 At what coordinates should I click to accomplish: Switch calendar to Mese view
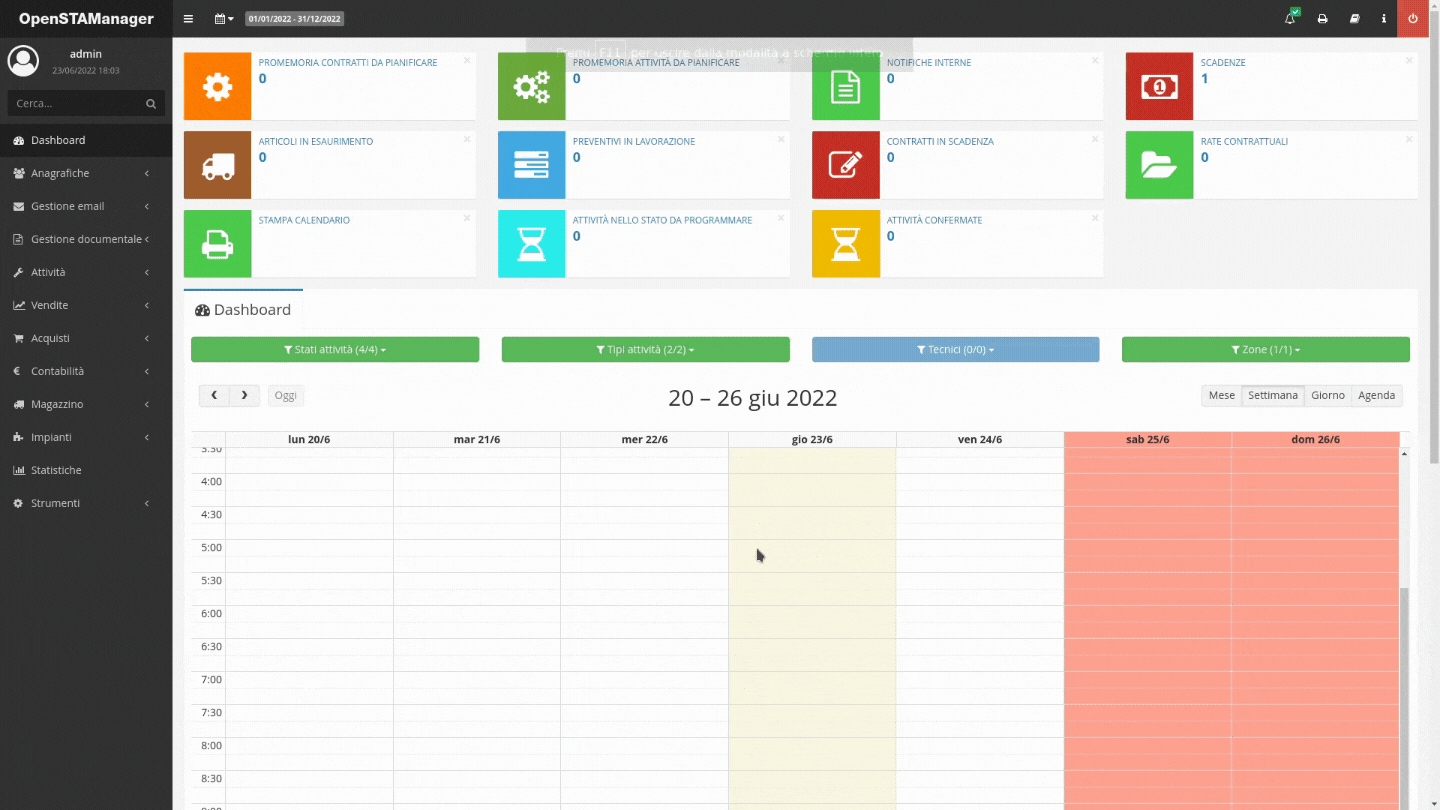(1221, 396)
